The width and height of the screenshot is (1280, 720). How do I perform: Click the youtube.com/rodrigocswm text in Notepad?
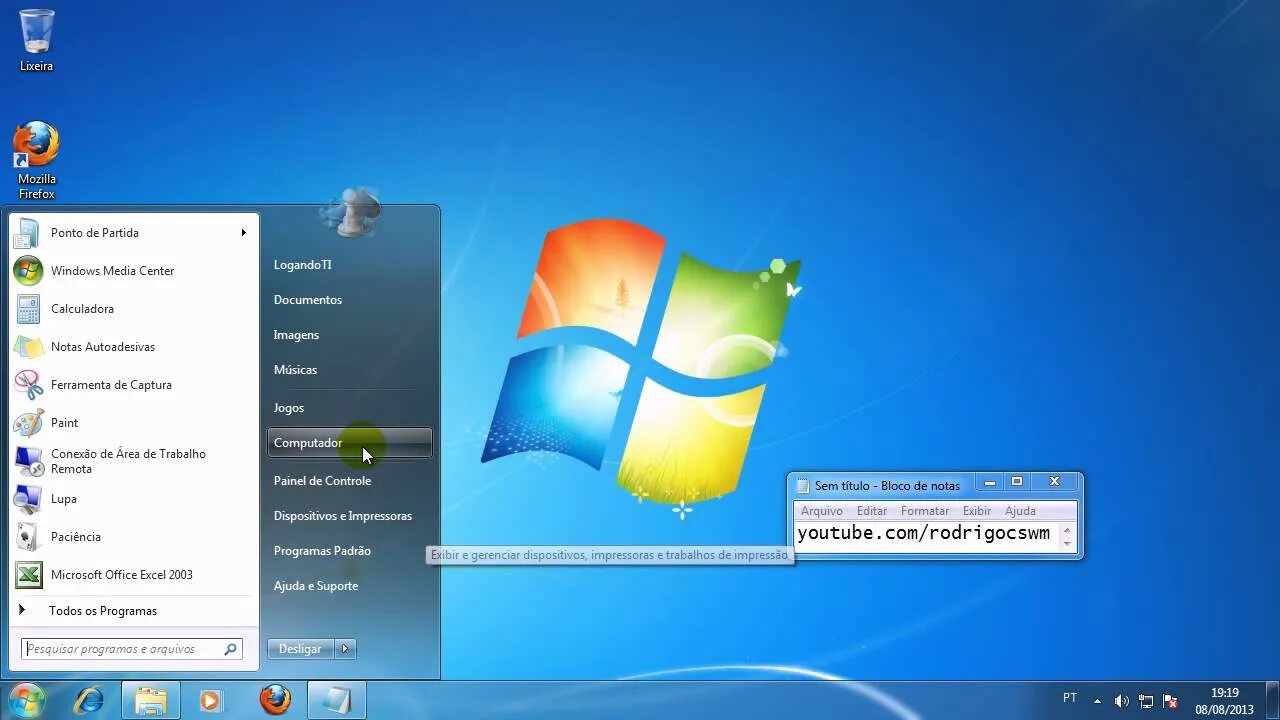pos(924,533)
